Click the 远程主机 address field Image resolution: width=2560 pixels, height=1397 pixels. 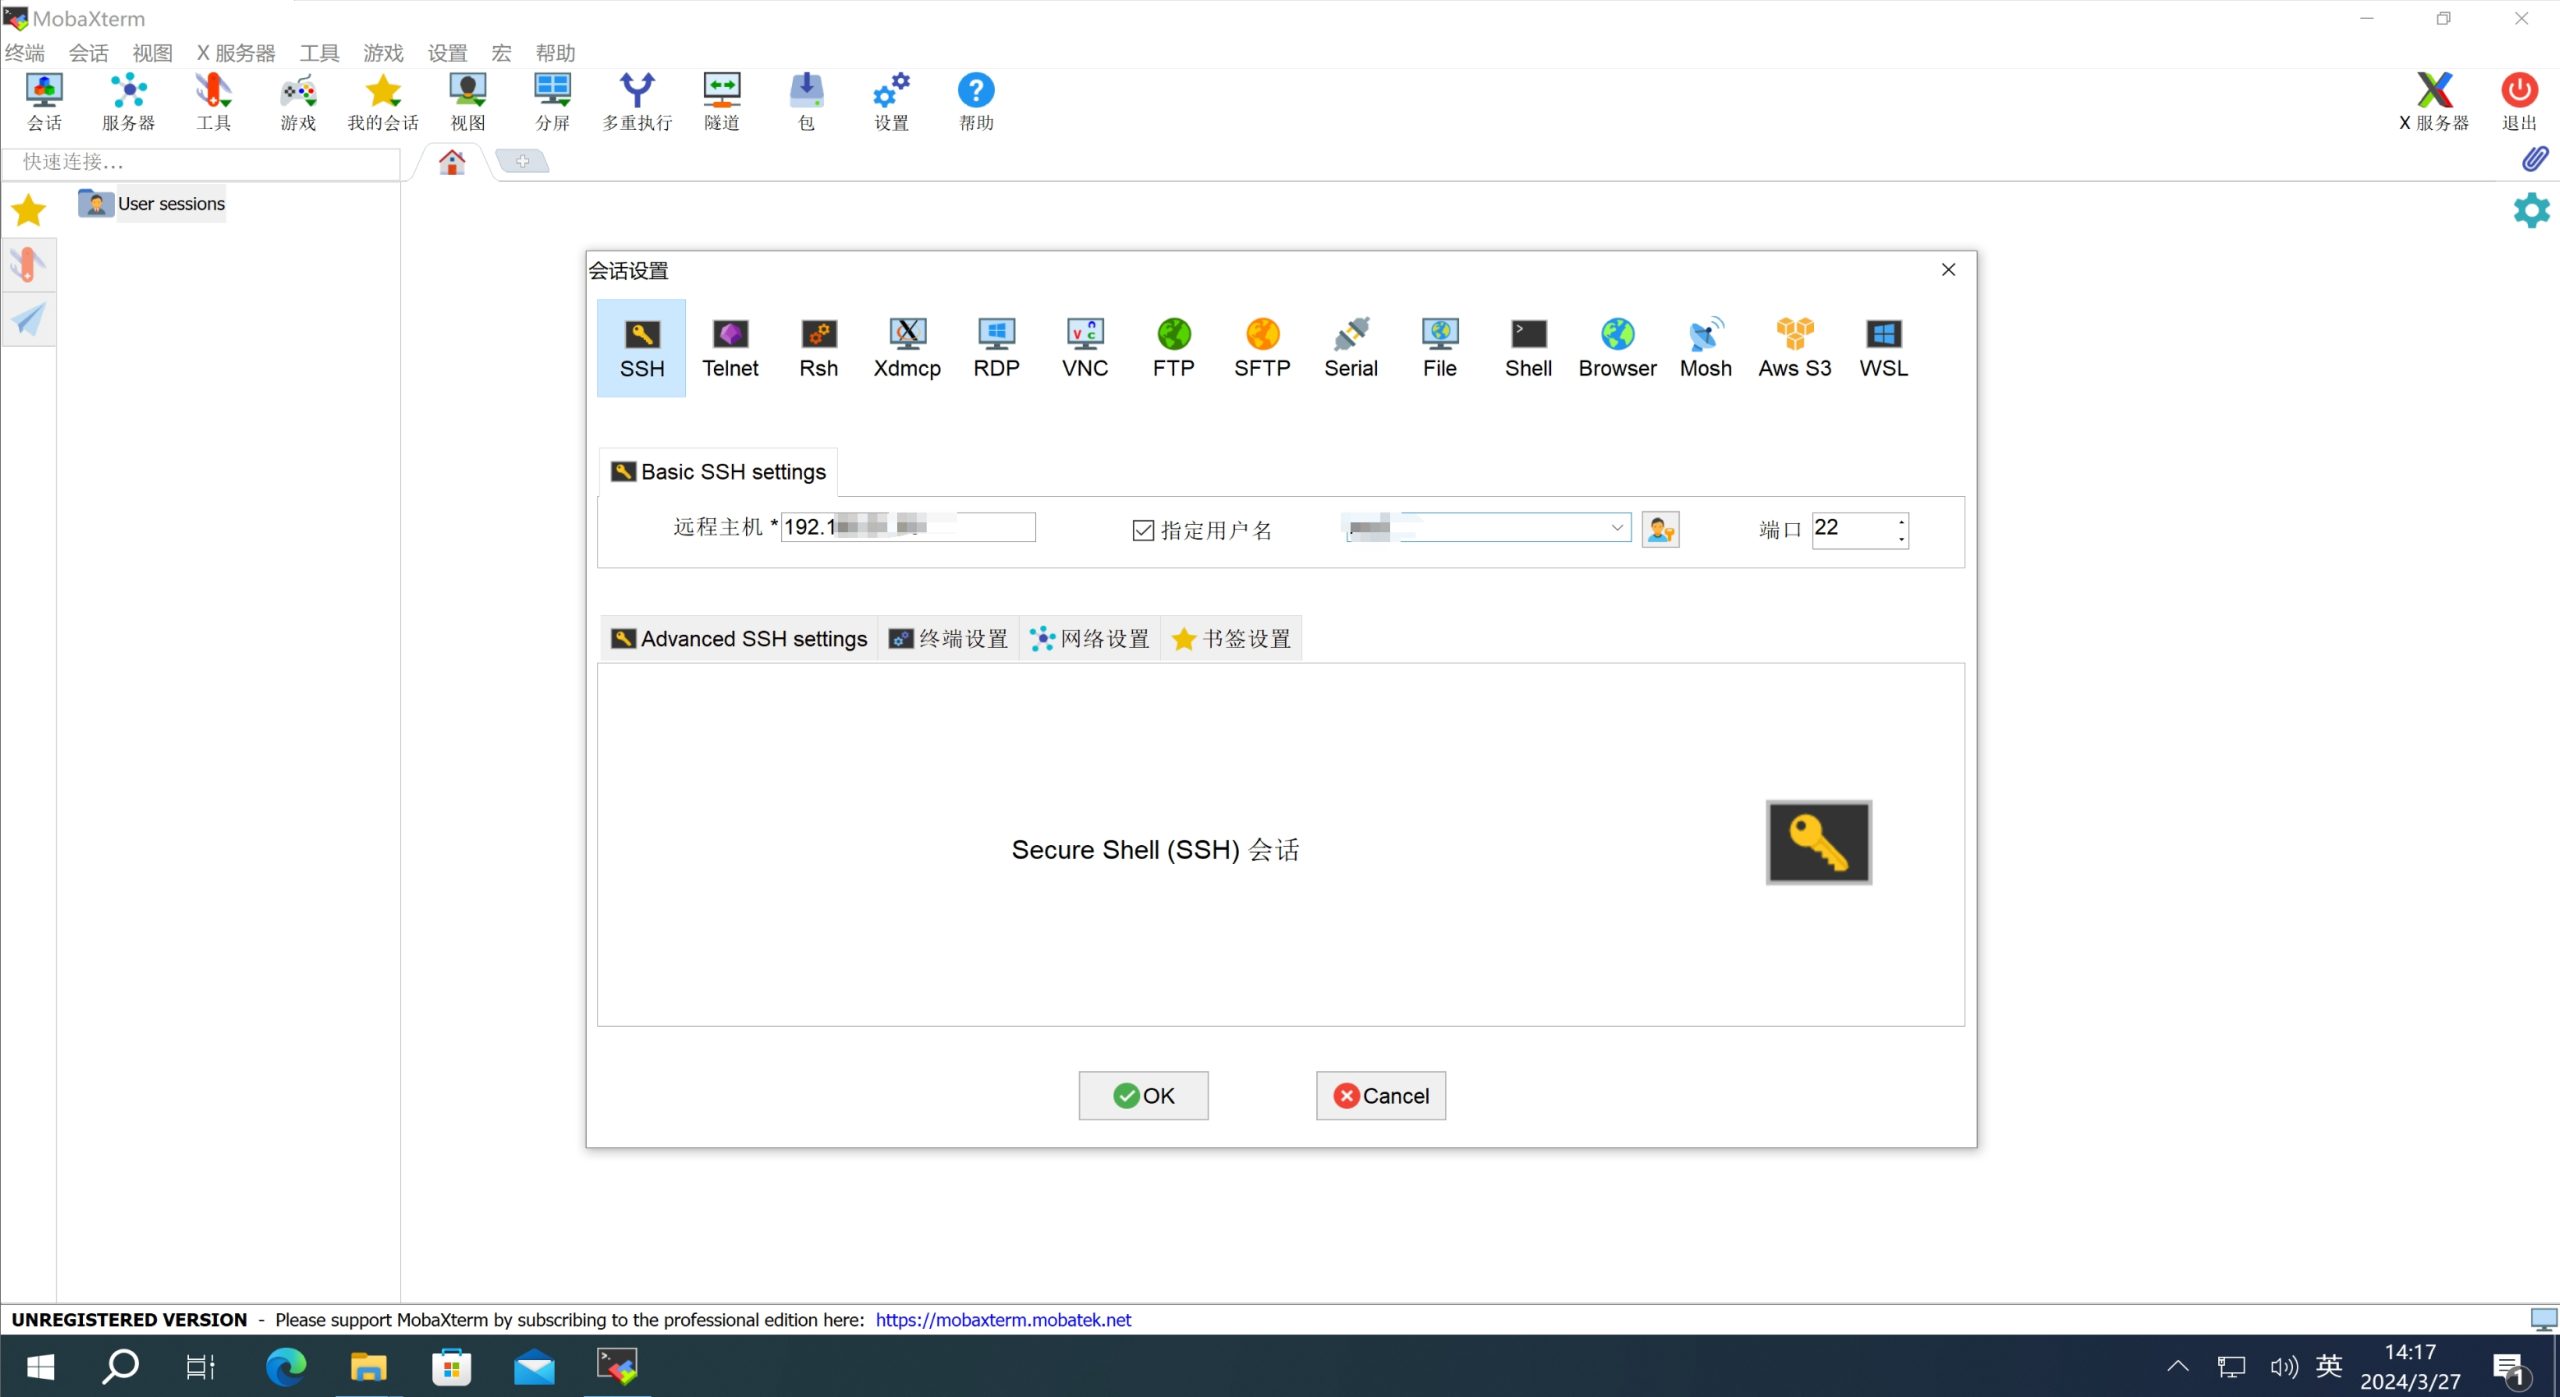(908, 527)
